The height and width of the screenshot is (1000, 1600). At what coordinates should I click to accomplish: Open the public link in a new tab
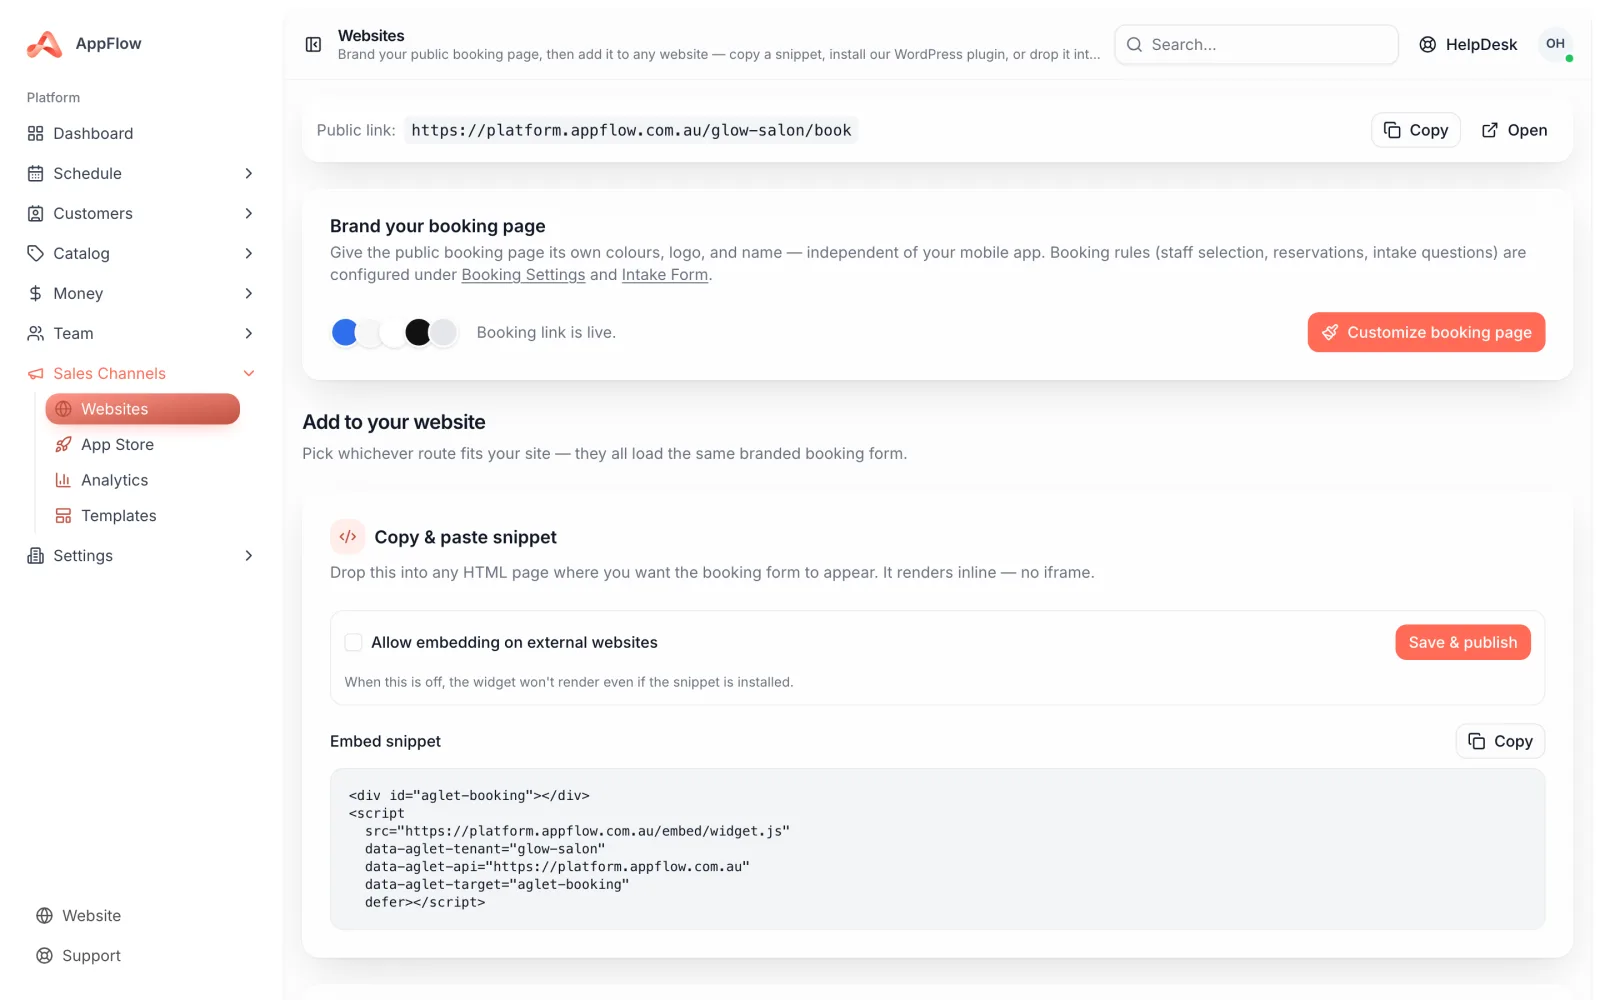tap(1514, 130)
